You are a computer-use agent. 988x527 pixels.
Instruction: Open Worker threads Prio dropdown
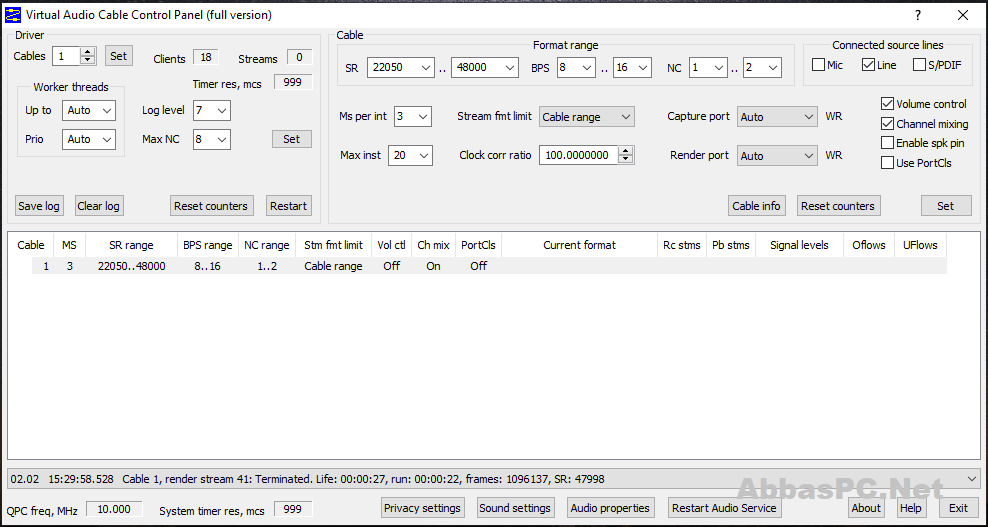(89, 139)
